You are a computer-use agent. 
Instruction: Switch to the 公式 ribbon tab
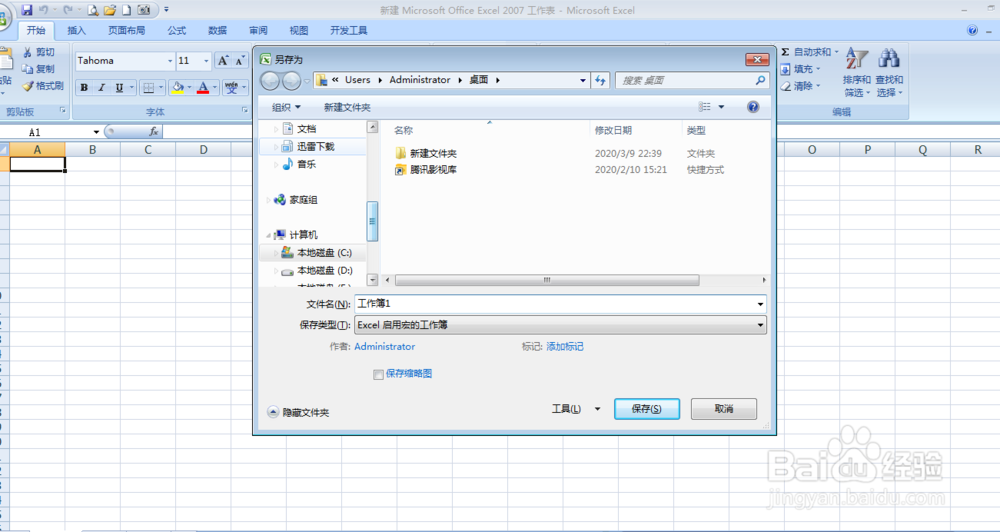(x=177, y=31)
